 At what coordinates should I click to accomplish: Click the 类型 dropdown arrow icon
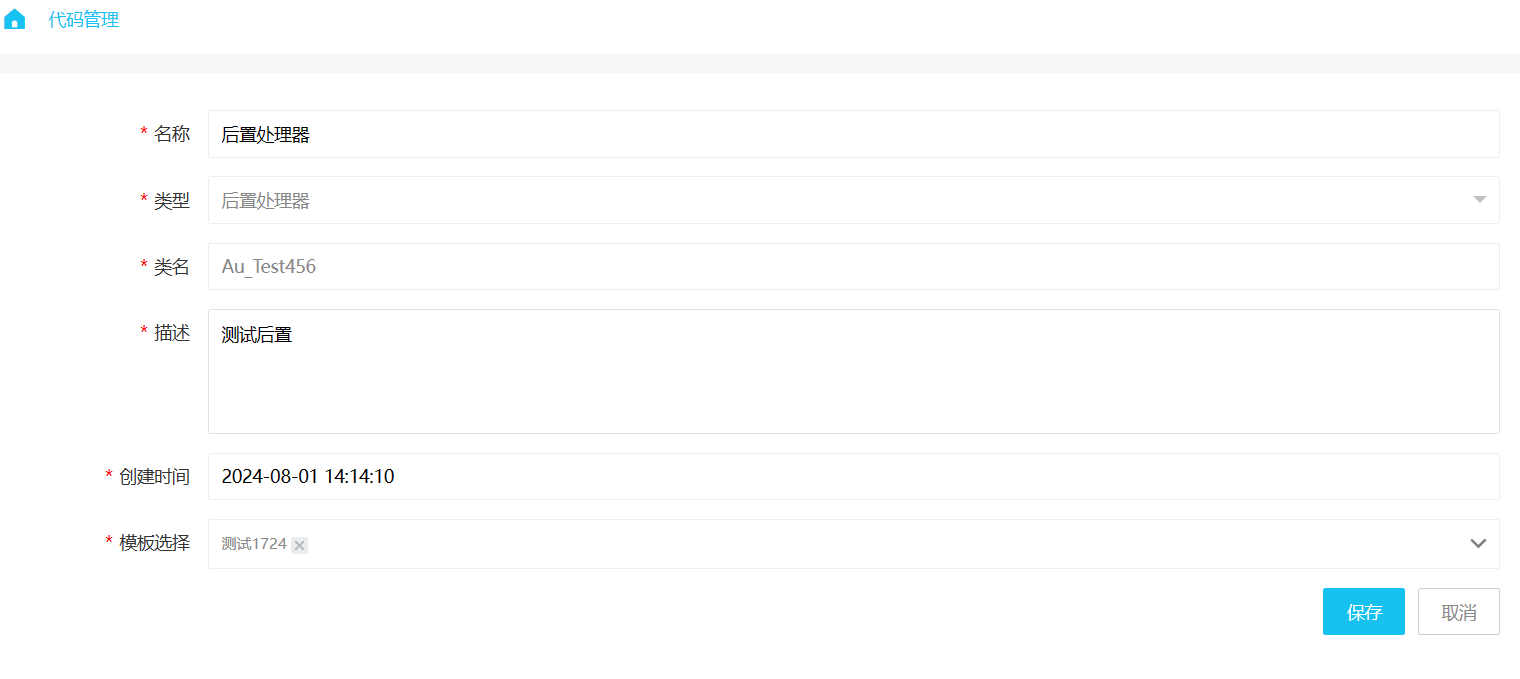tap(1480, 200)
